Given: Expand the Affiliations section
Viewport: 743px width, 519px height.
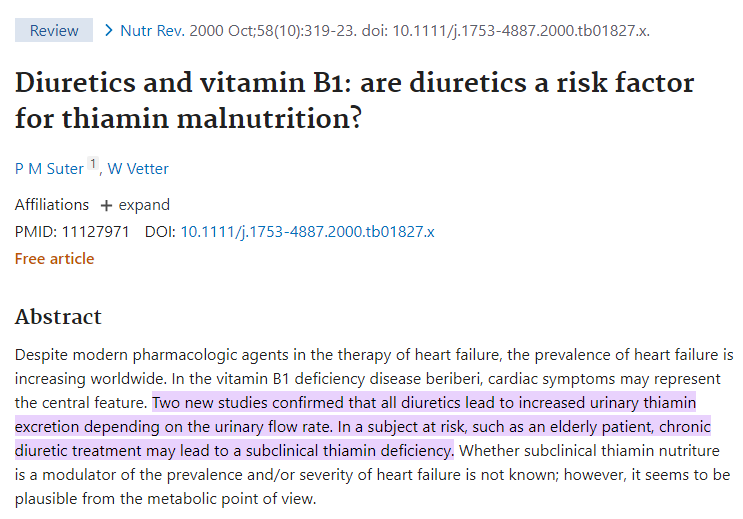Looking at the screenshot, I should click(135, 205).
